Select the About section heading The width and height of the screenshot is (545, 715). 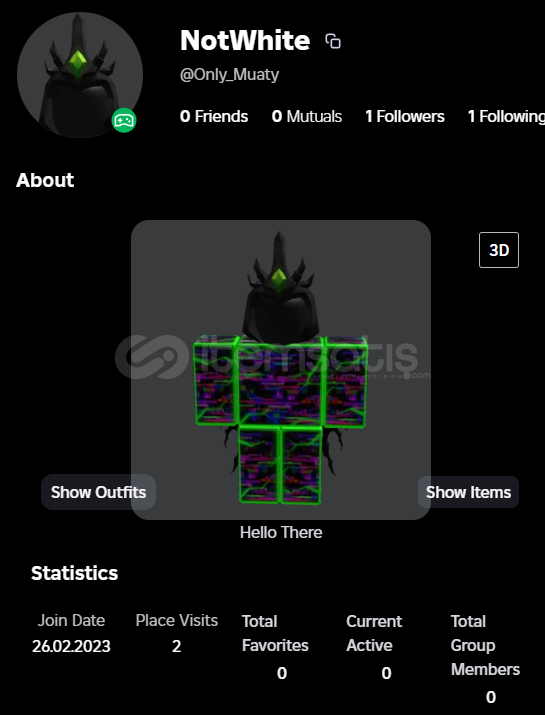45,180
